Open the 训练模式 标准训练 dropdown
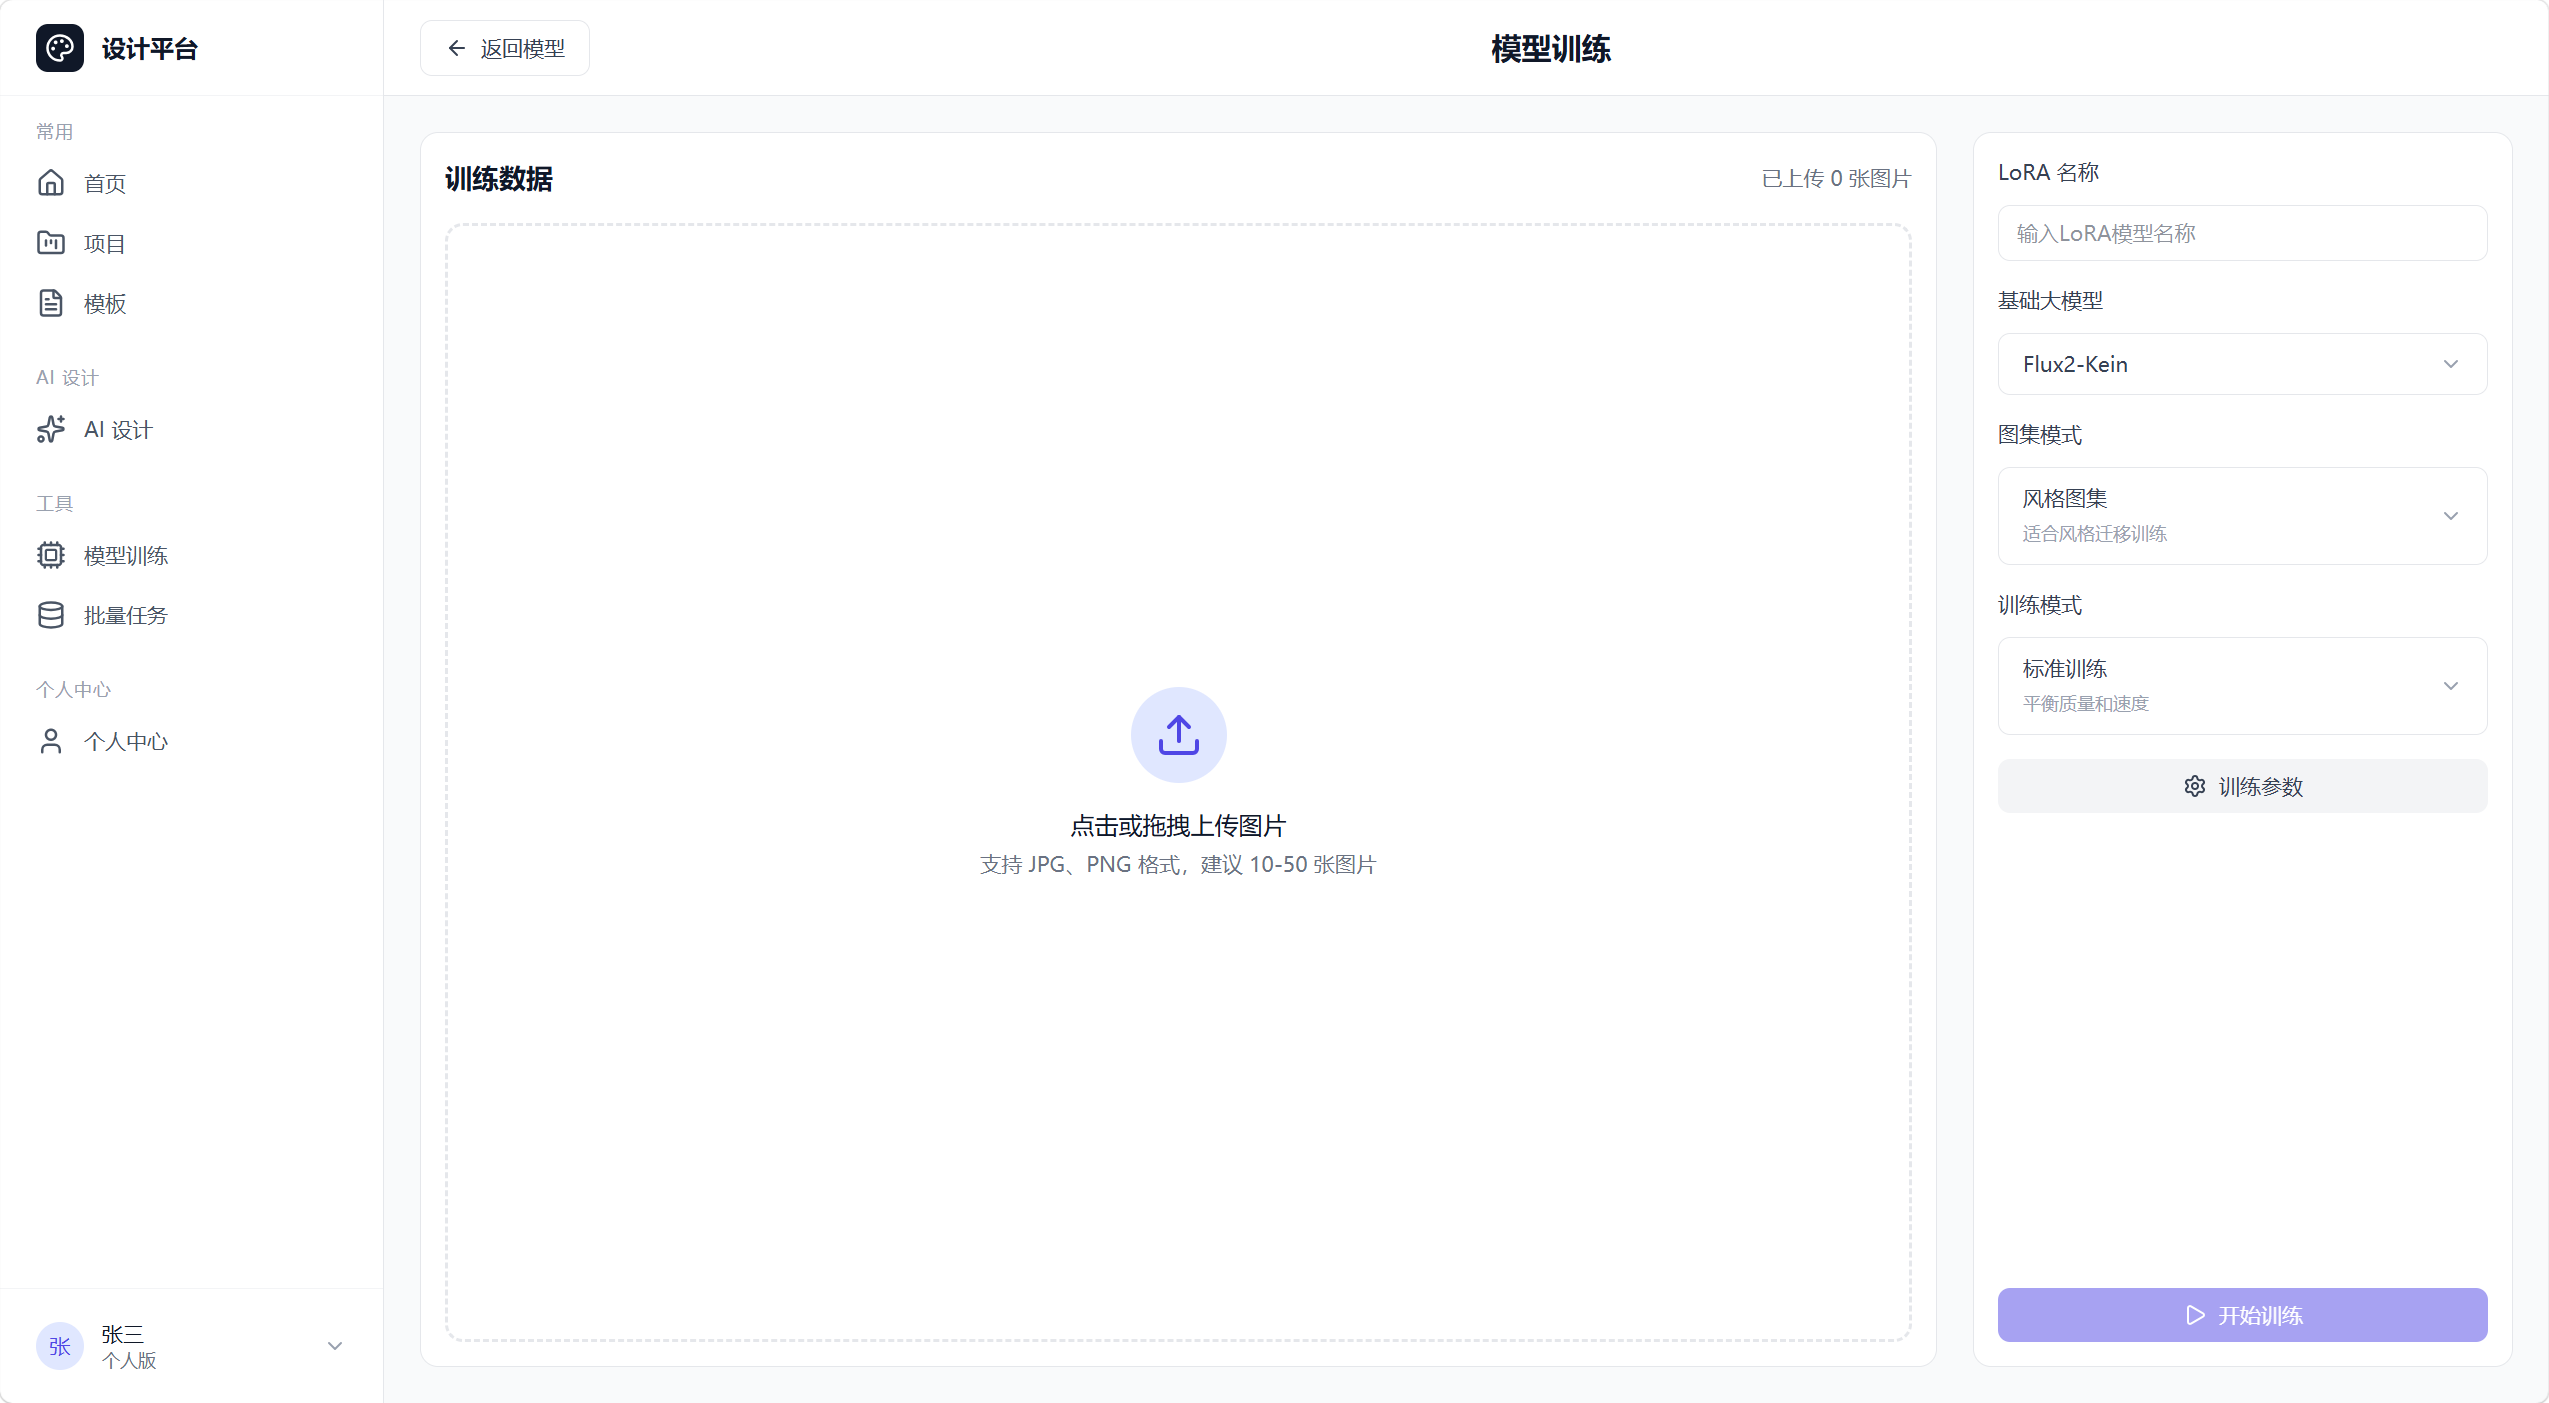The image size is (2549, 1403). coord(2242,686)
